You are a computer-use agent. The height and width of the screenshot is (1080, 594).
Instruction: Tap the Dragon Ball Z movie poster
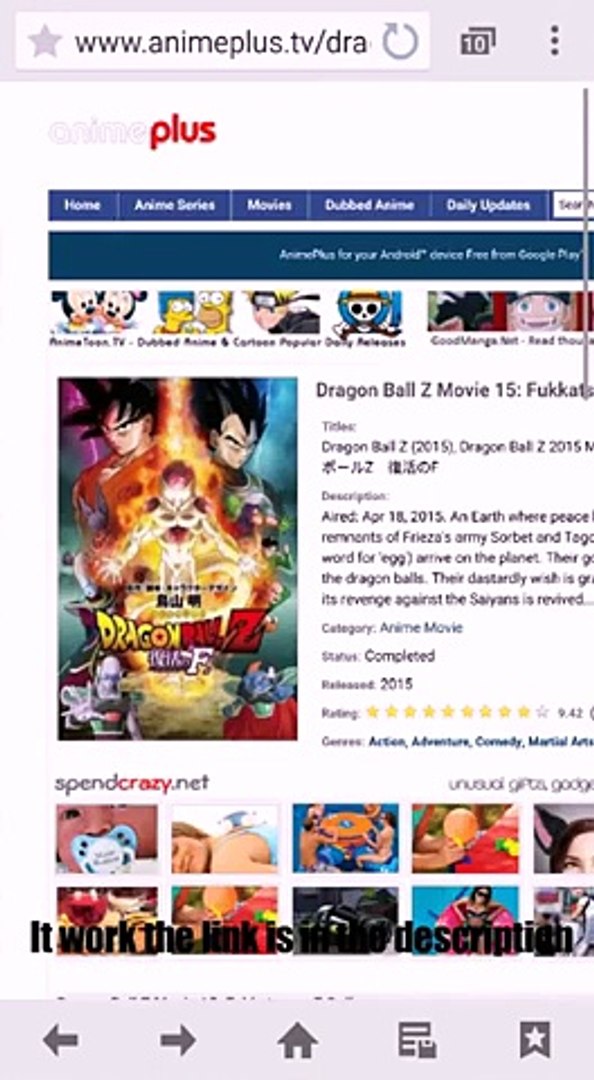[178, 559]
